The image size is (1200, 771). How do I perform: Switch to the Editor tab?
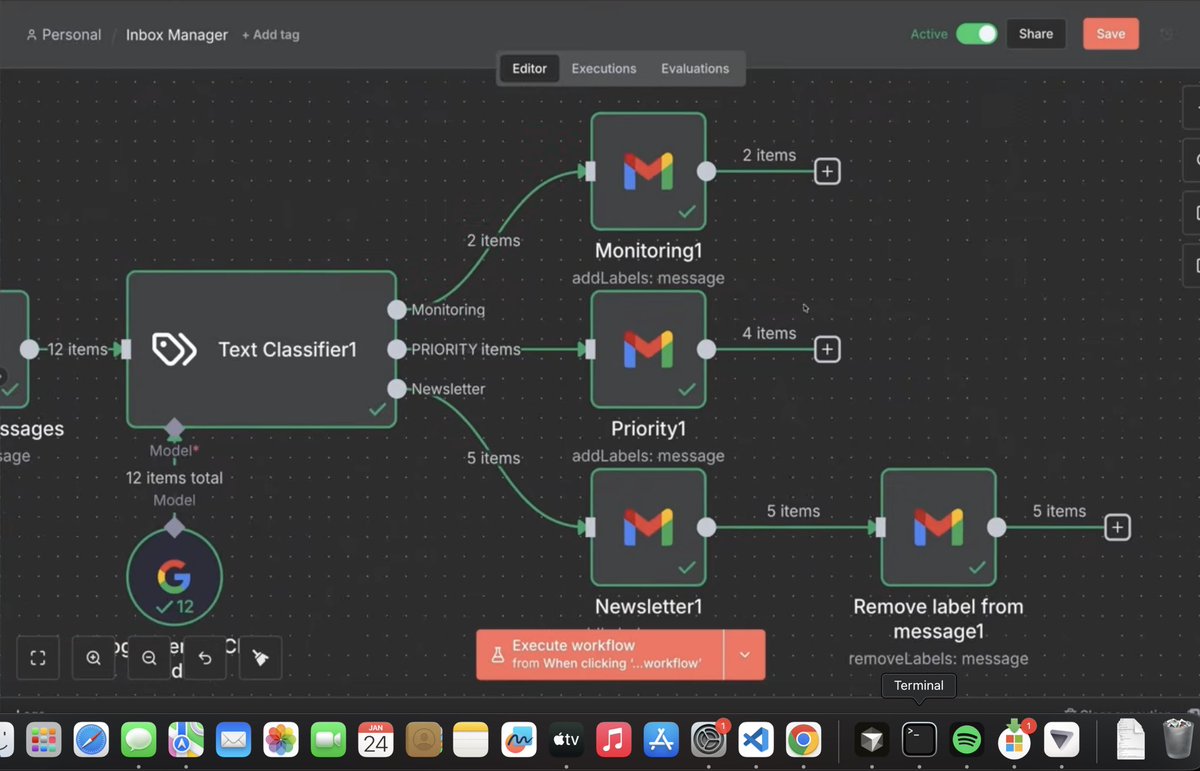tap(529, 69)
